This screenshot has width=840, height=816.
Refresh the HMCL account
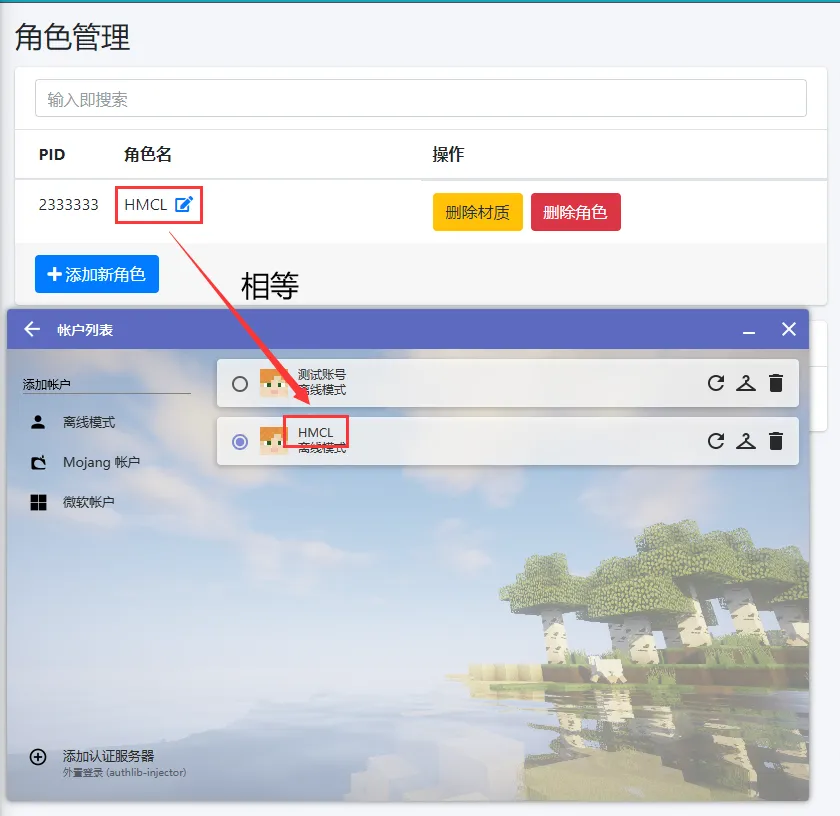pyautogui.click(x=716, y=441)
